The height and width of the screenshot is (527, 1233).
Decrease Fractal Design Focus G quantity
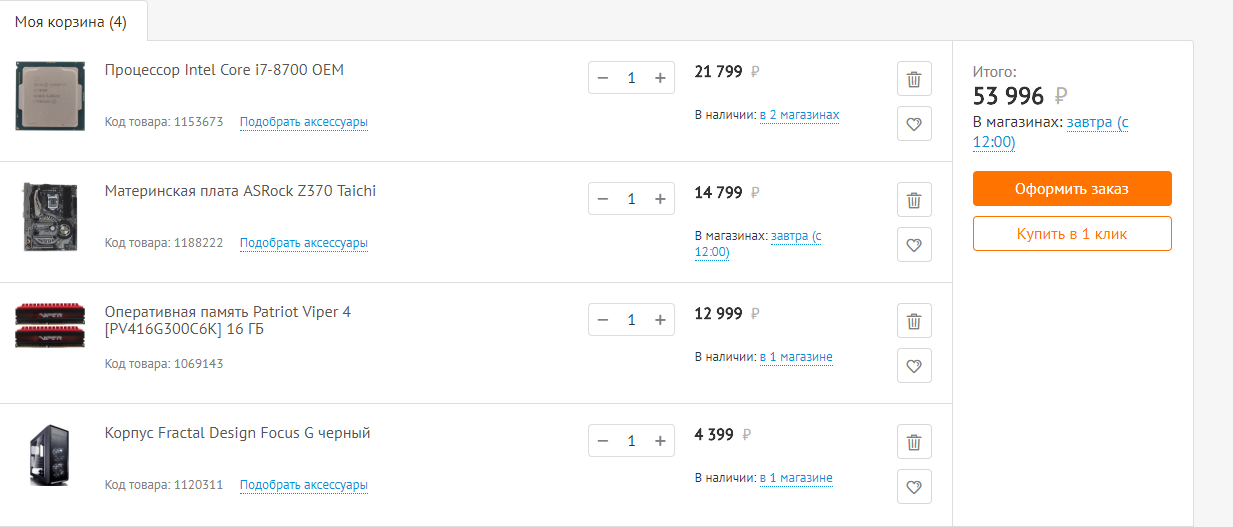(603, 441)
